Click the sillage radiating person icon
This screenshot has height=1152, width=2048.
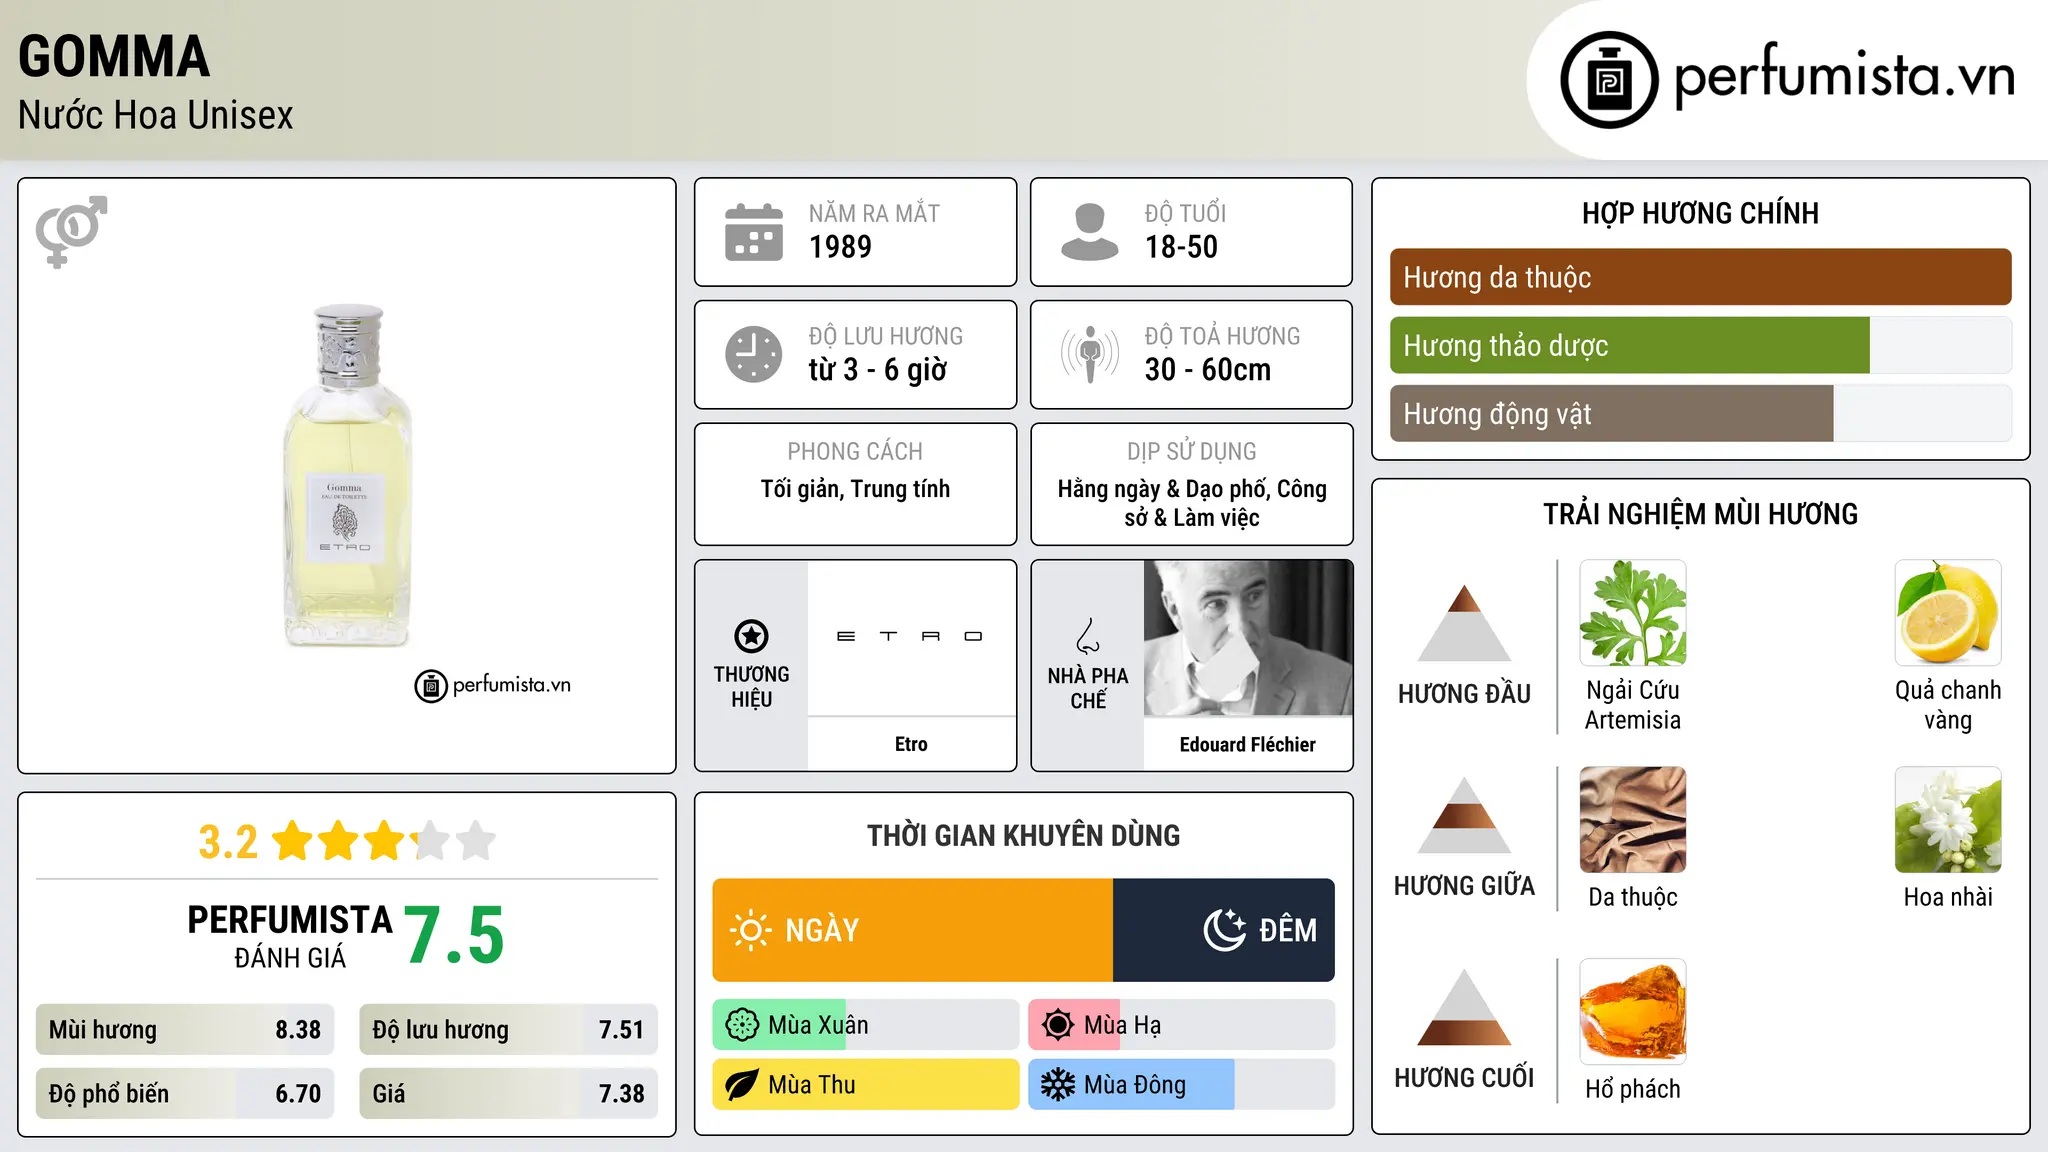point(1089,354)
